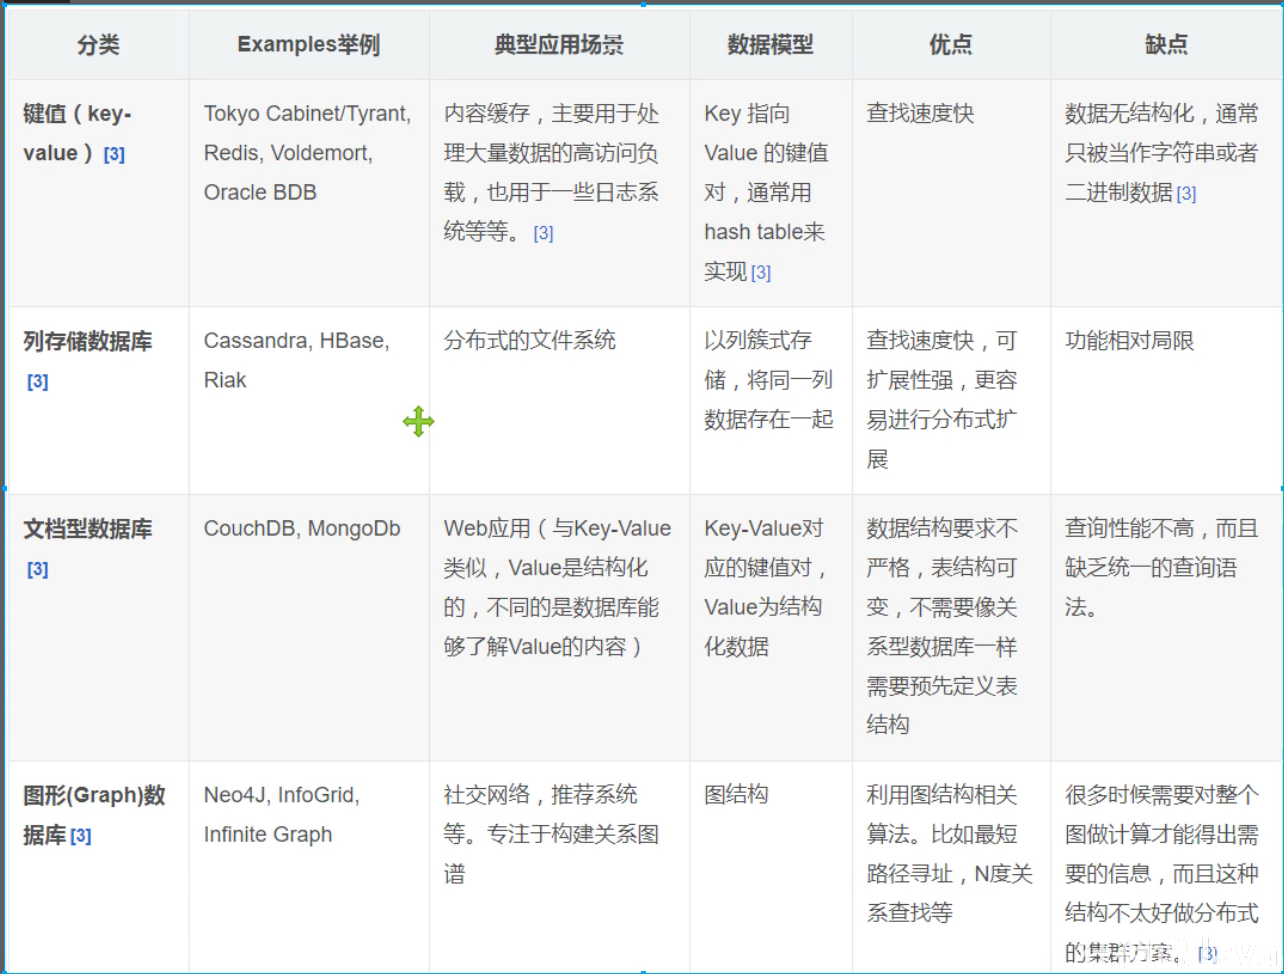Image resolution: width=1284 pixels, height=974 pixels.
Task: Select the 分类 column header
Action: pos(98,44)
